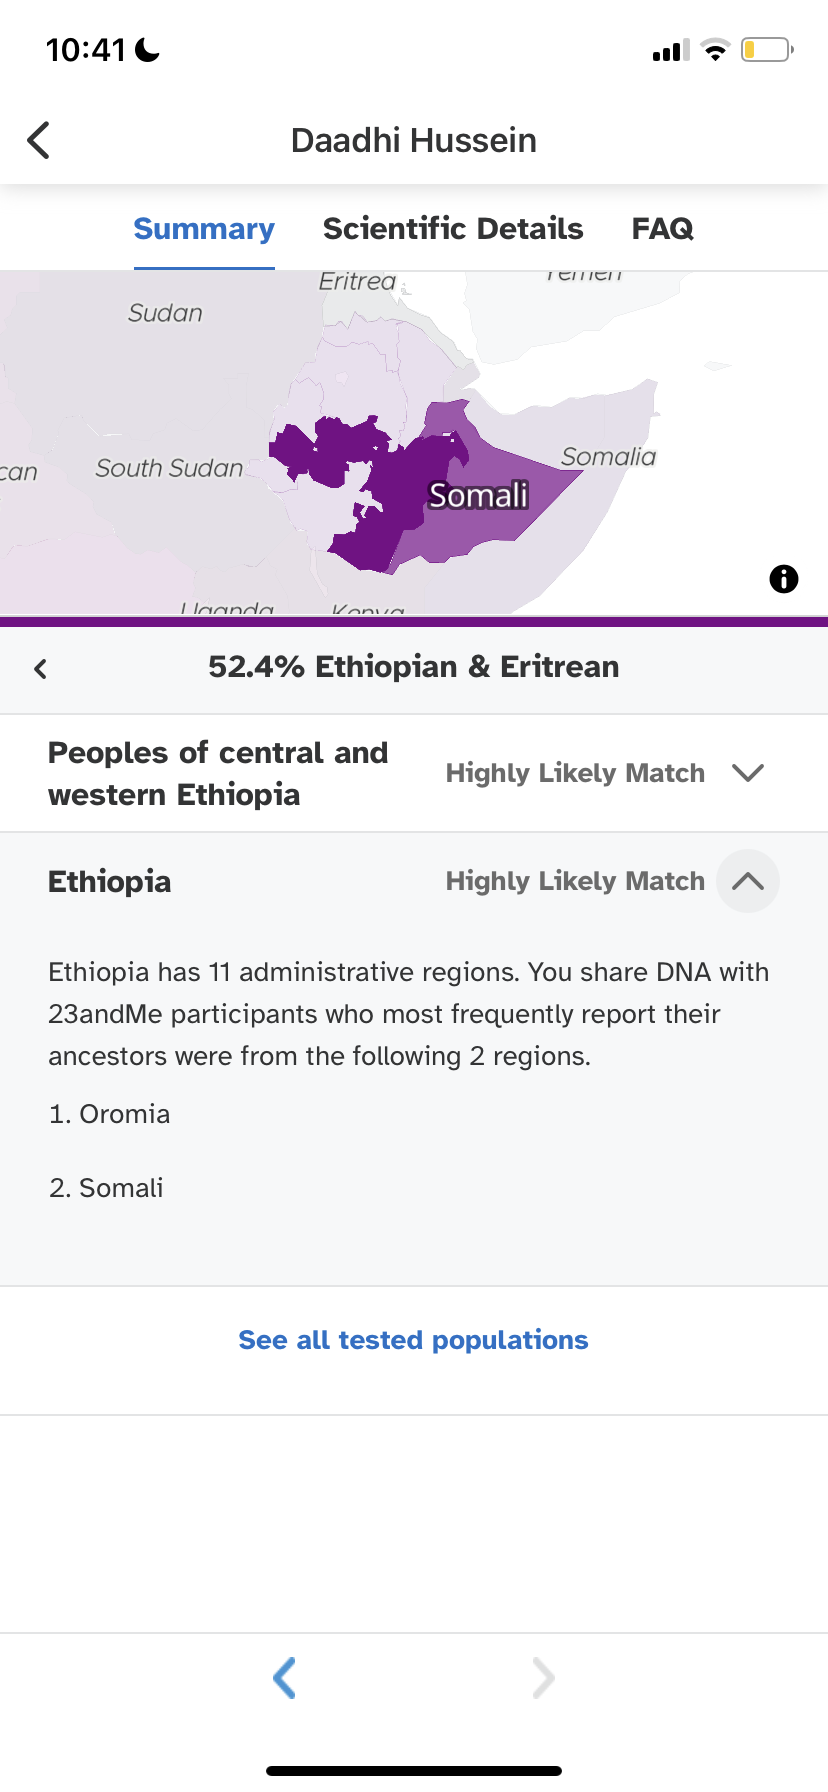This screenshot has width=828, height=1792.
Task: Tap the bottom previous page arrow
Action: pyautogui.click(x=284, y=1677)
